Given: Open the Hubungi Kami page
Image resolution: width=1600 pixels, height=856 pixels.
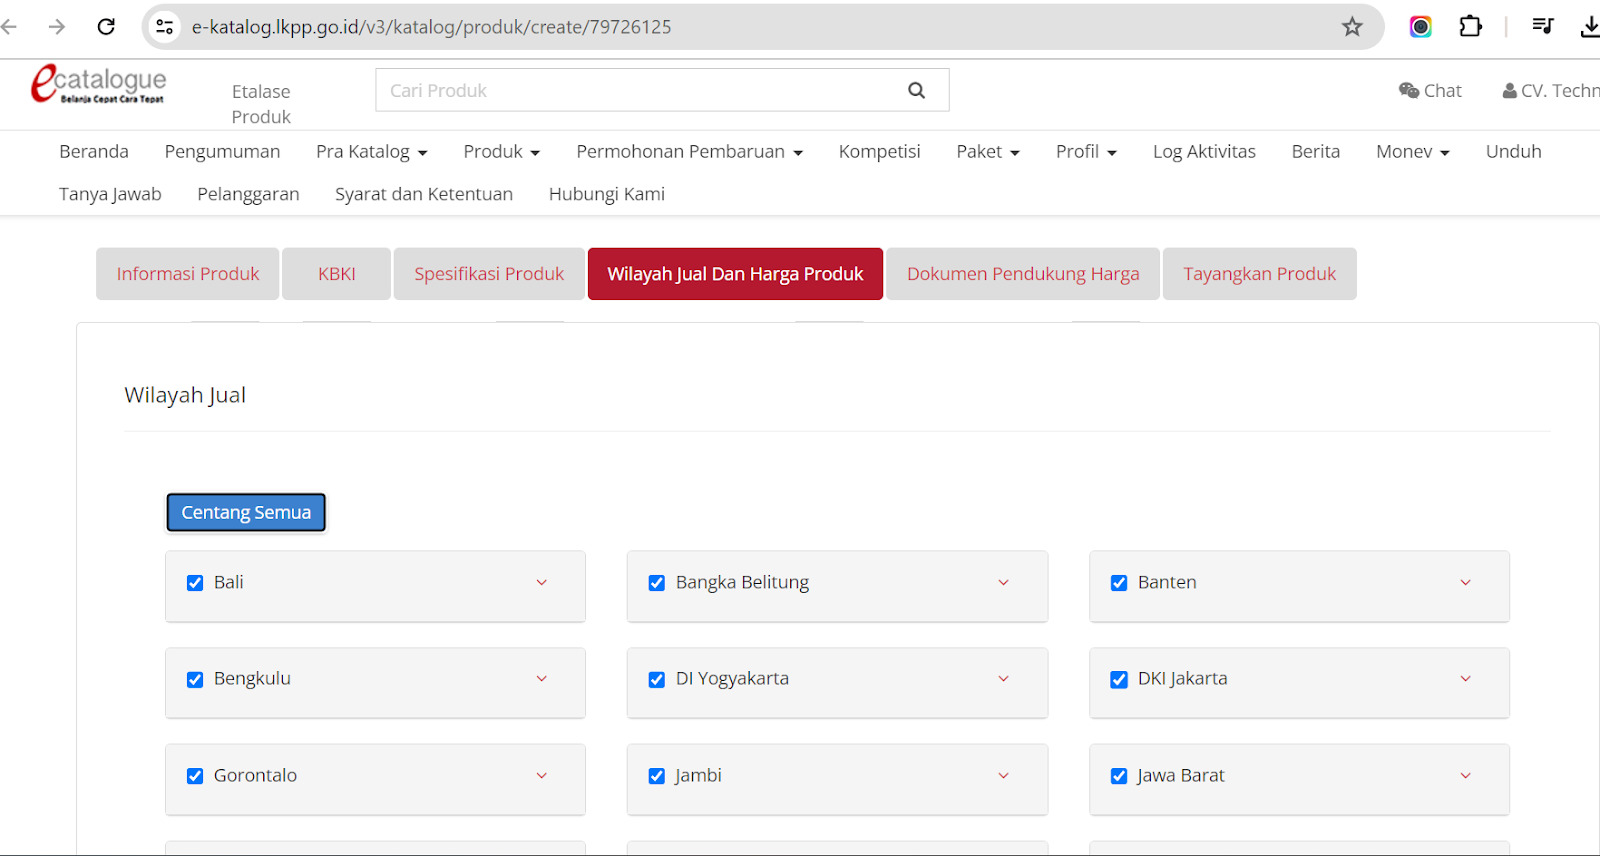Looking at the screenshot, I should (x=607, y=194).
